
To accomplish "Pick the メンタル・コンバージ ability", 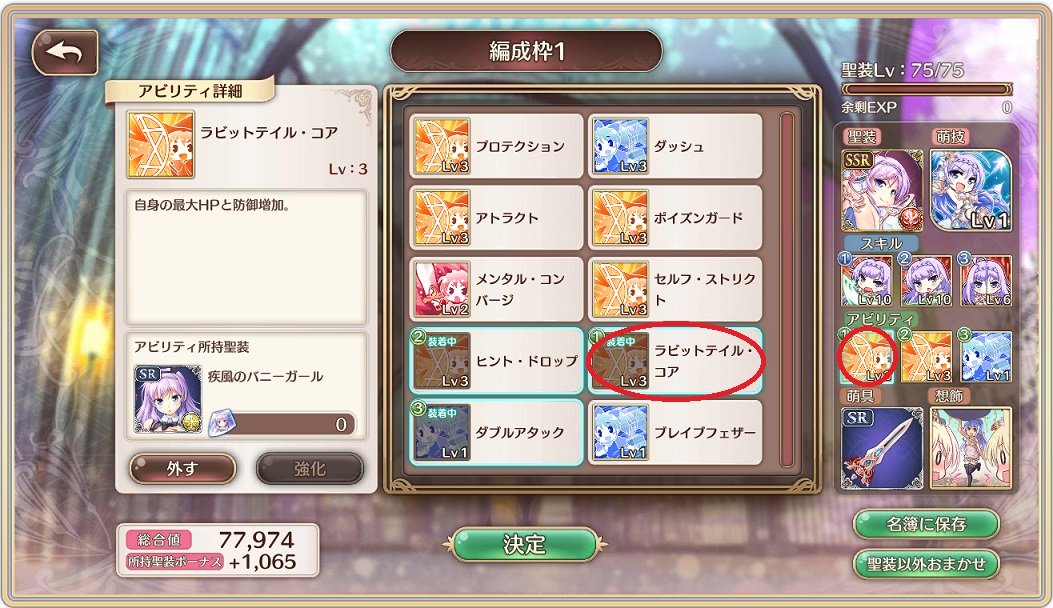I will pyautogui.click(x=496, y=290).
